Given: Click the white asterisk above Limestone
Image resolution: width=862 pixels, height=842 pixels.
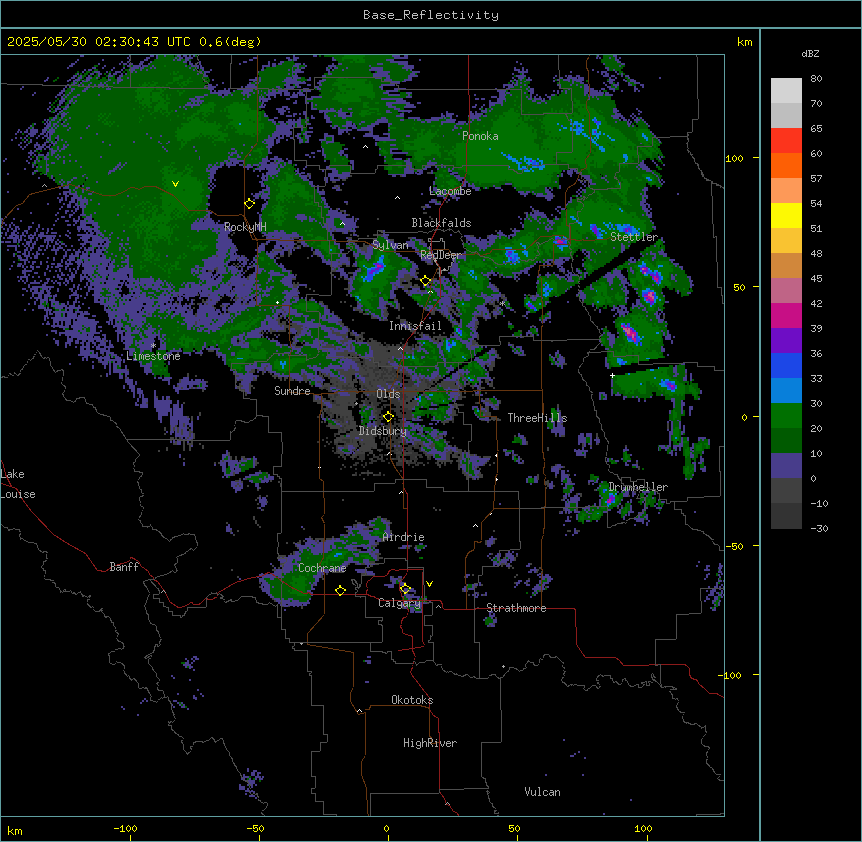Looking at the screenshot, I should [153, 345].
